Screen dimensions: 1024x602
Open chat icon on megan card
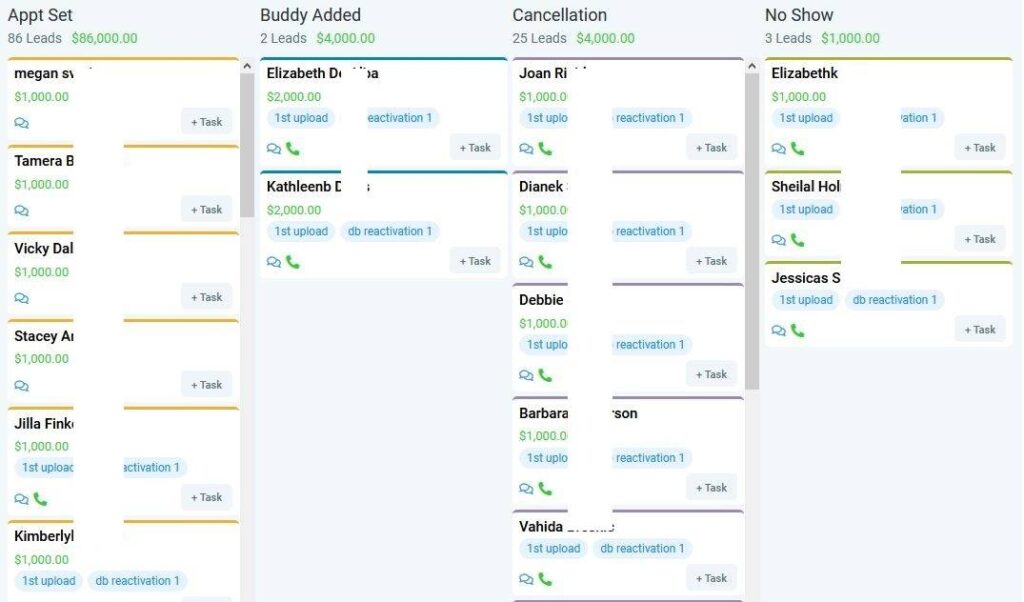pos(22,123)
